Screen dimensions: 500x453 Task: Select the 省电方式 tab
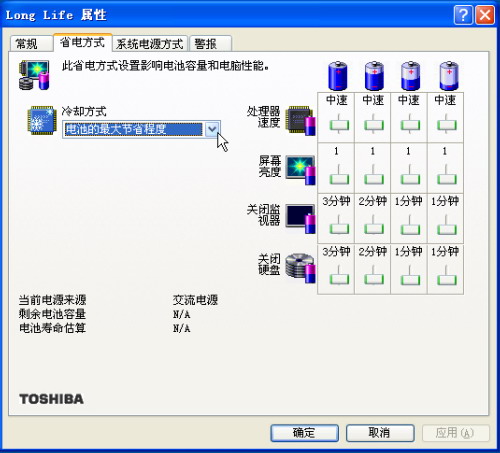(x=83, y=42)
